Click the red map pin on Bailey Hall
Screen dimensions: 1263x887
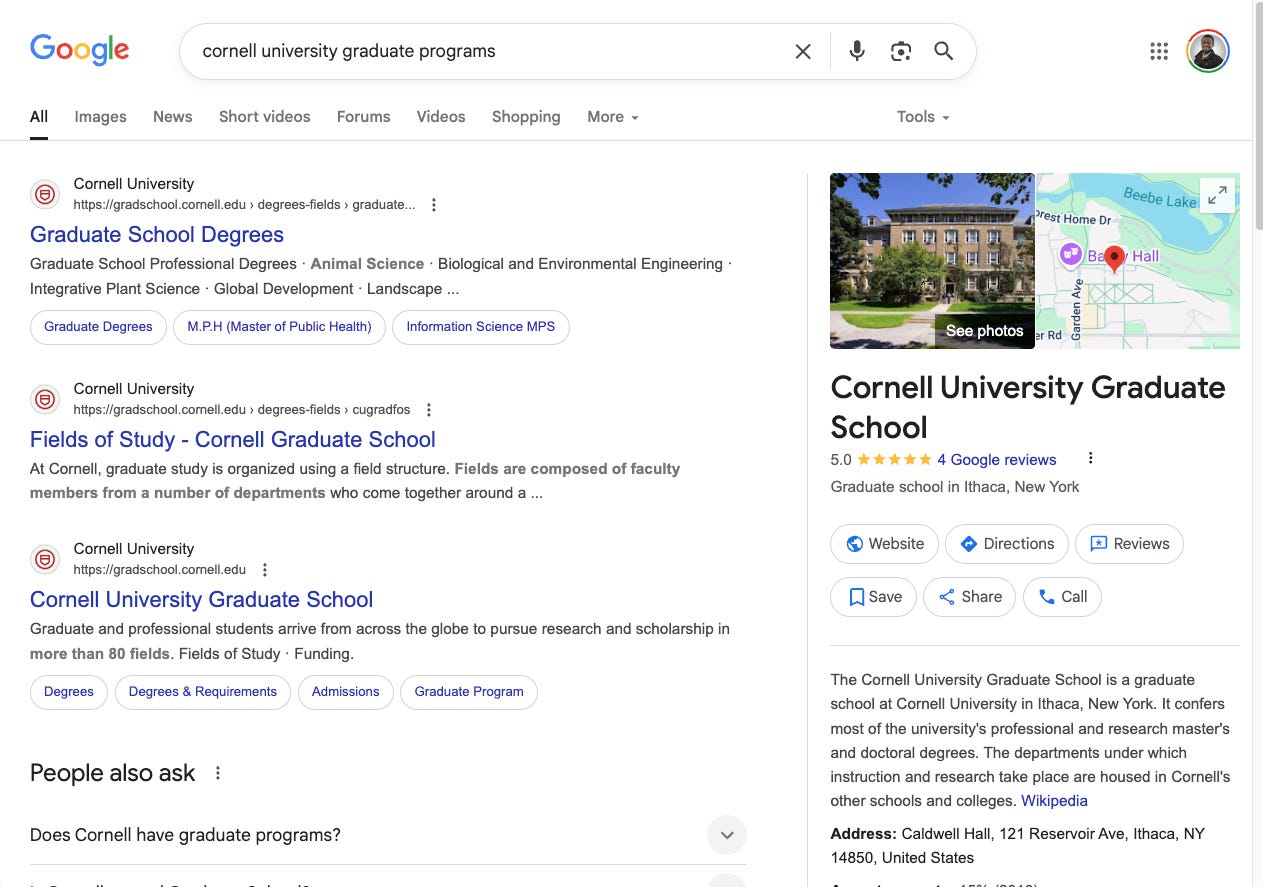pos(1114,259)
